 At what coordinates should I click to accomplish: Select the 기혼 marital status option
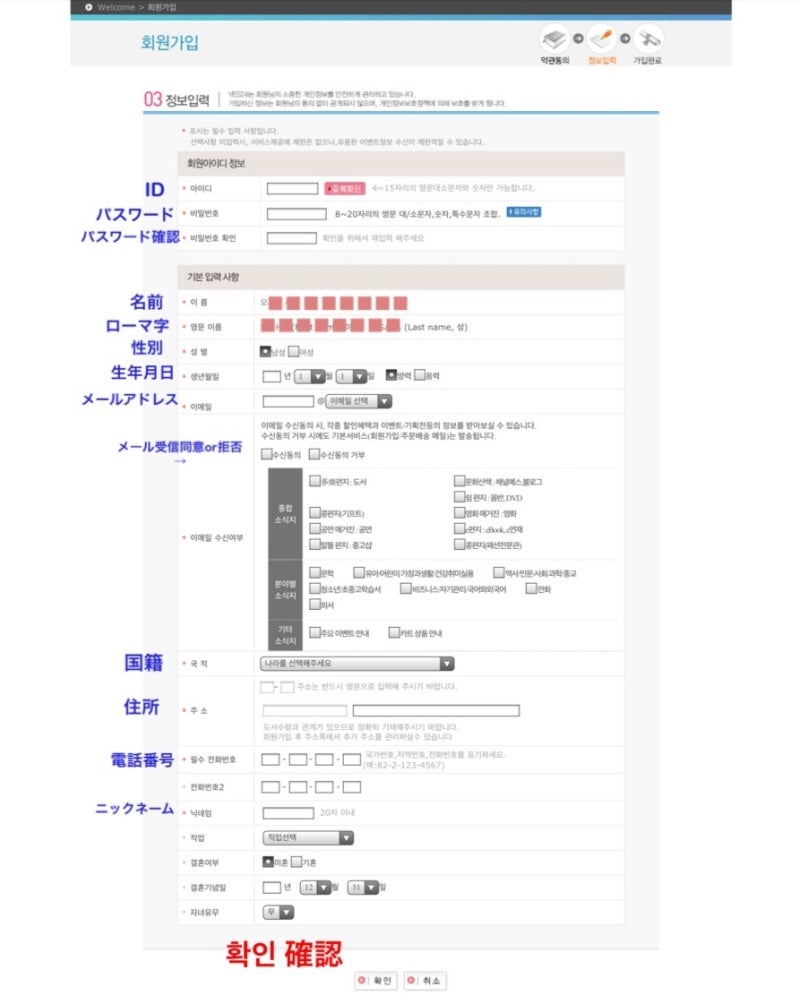(x=296, y=862)
